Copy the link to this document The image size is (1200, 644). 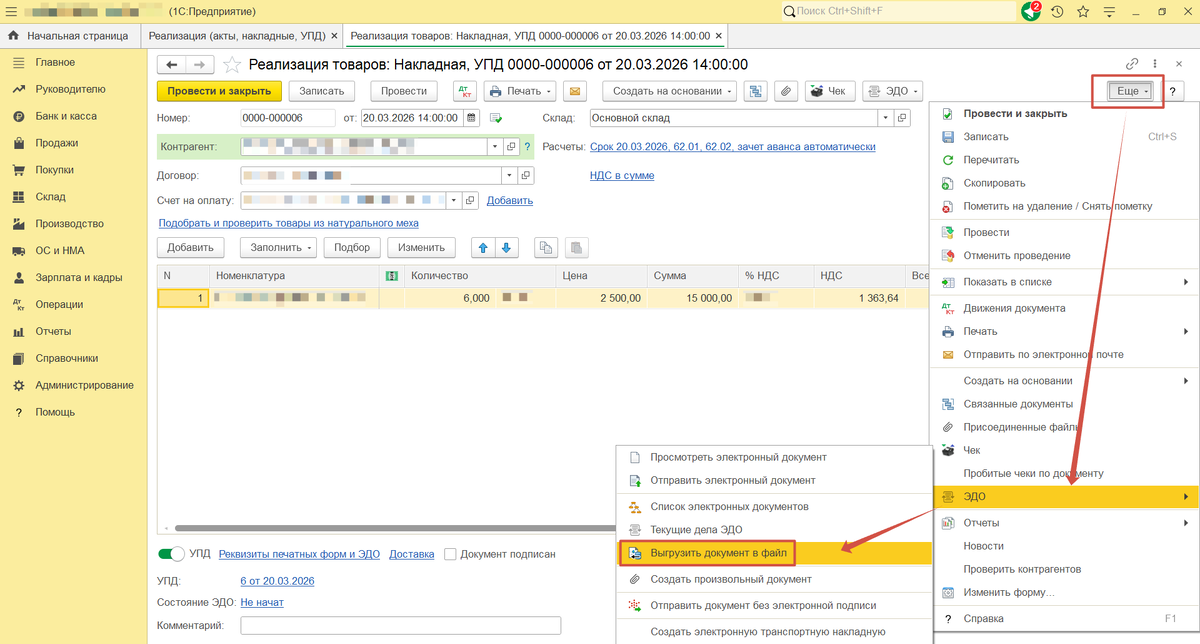pos(1132,64)
